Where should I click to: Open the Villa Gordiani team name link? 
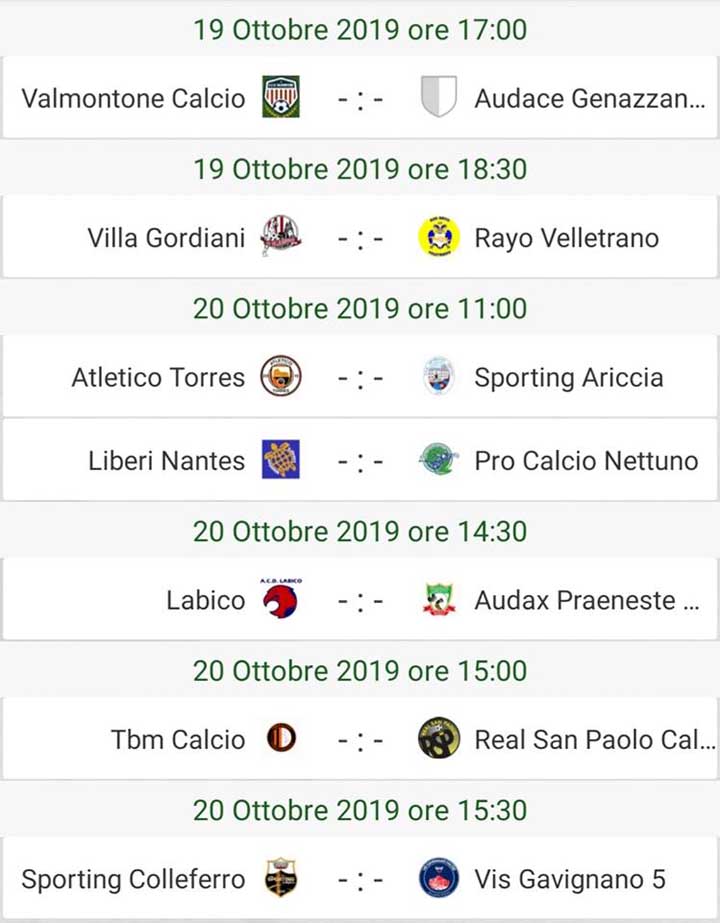(x=166, y=238)
